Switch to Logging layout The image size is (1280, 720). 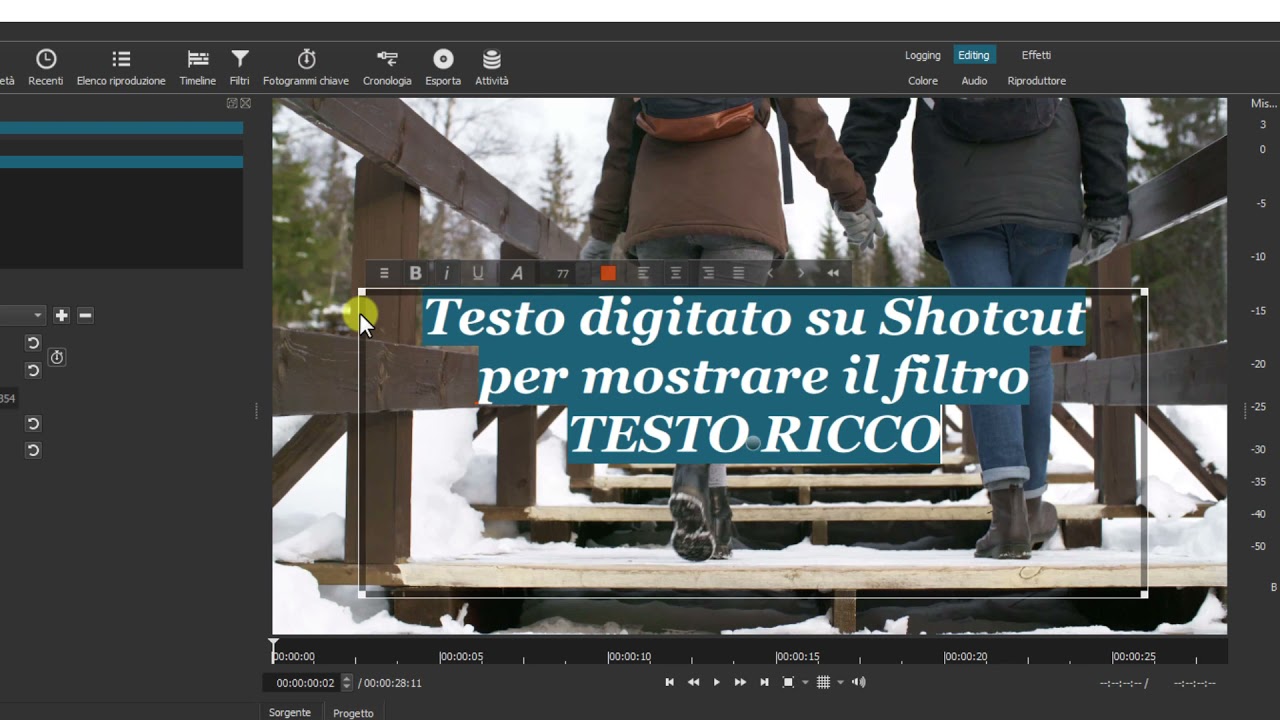(x=923, y=55)
